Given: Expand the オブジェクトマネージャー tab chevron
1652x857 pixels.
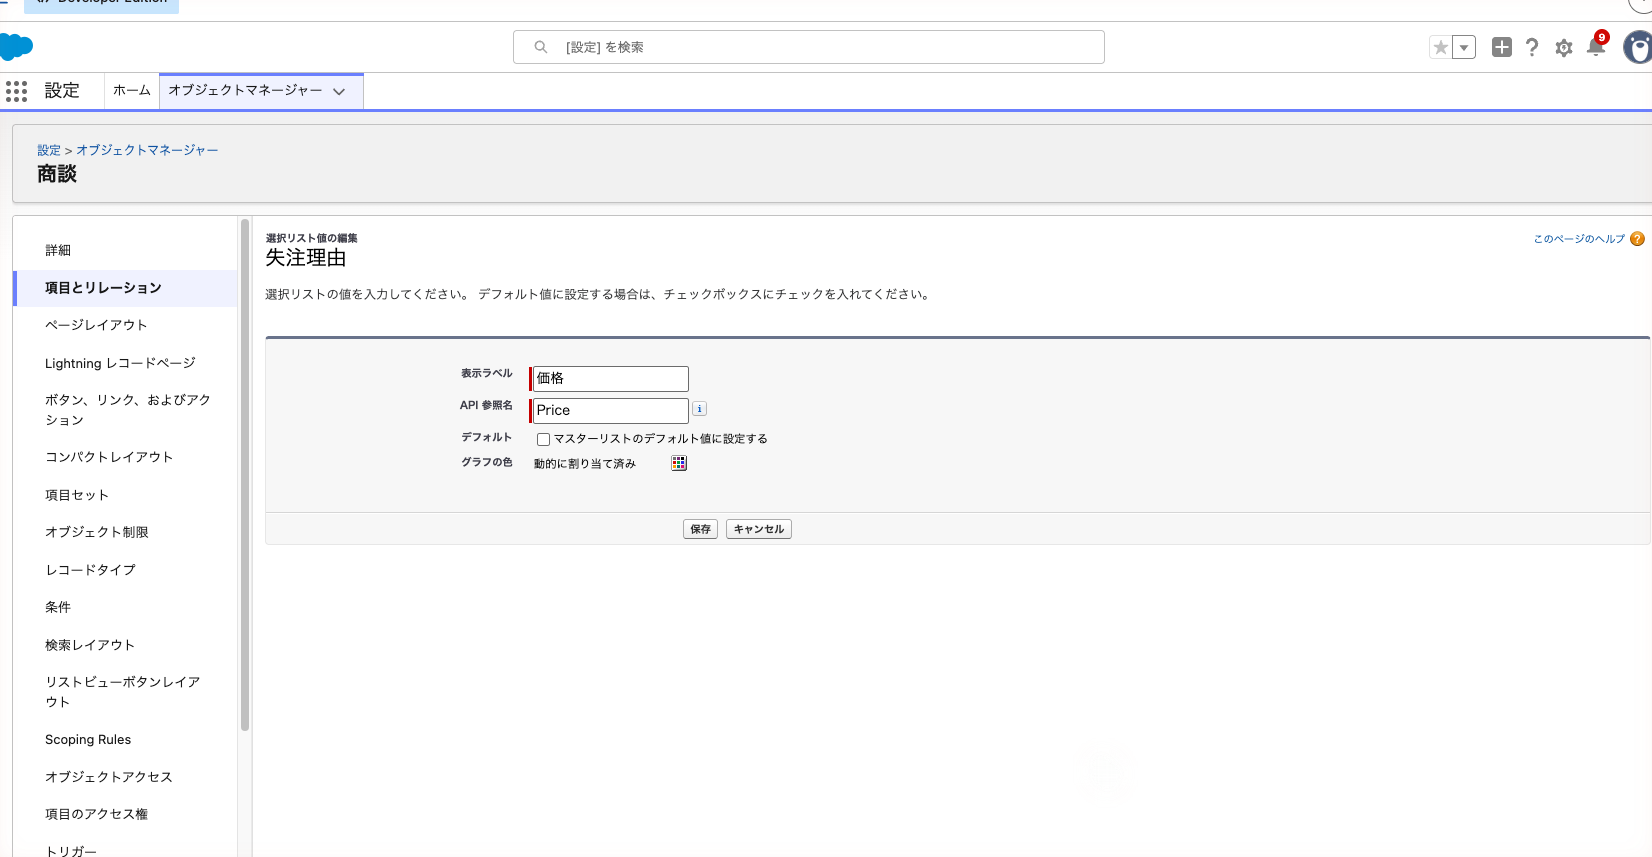Looking at the screenshot, I should click(x=339, y=91).
